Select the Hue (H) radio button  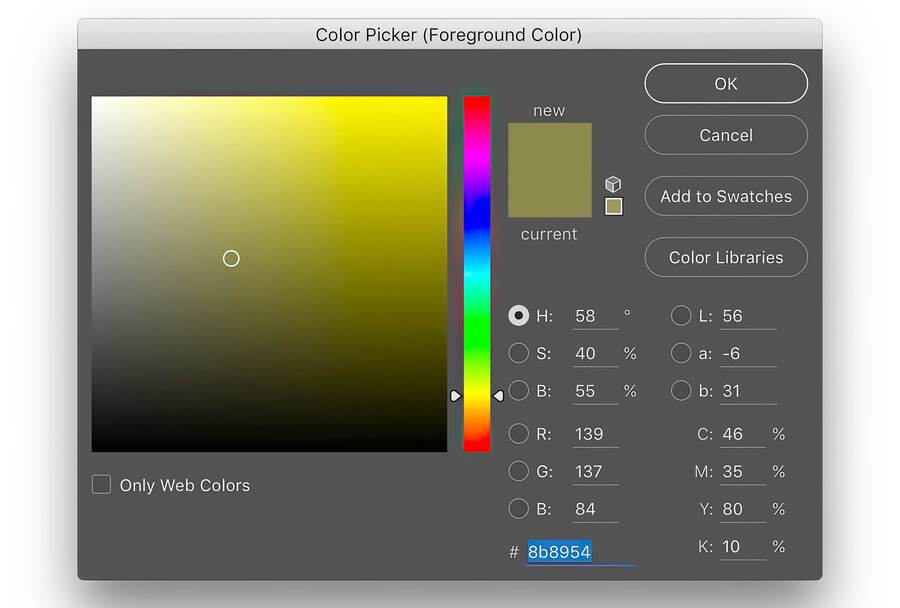[518, 316]
